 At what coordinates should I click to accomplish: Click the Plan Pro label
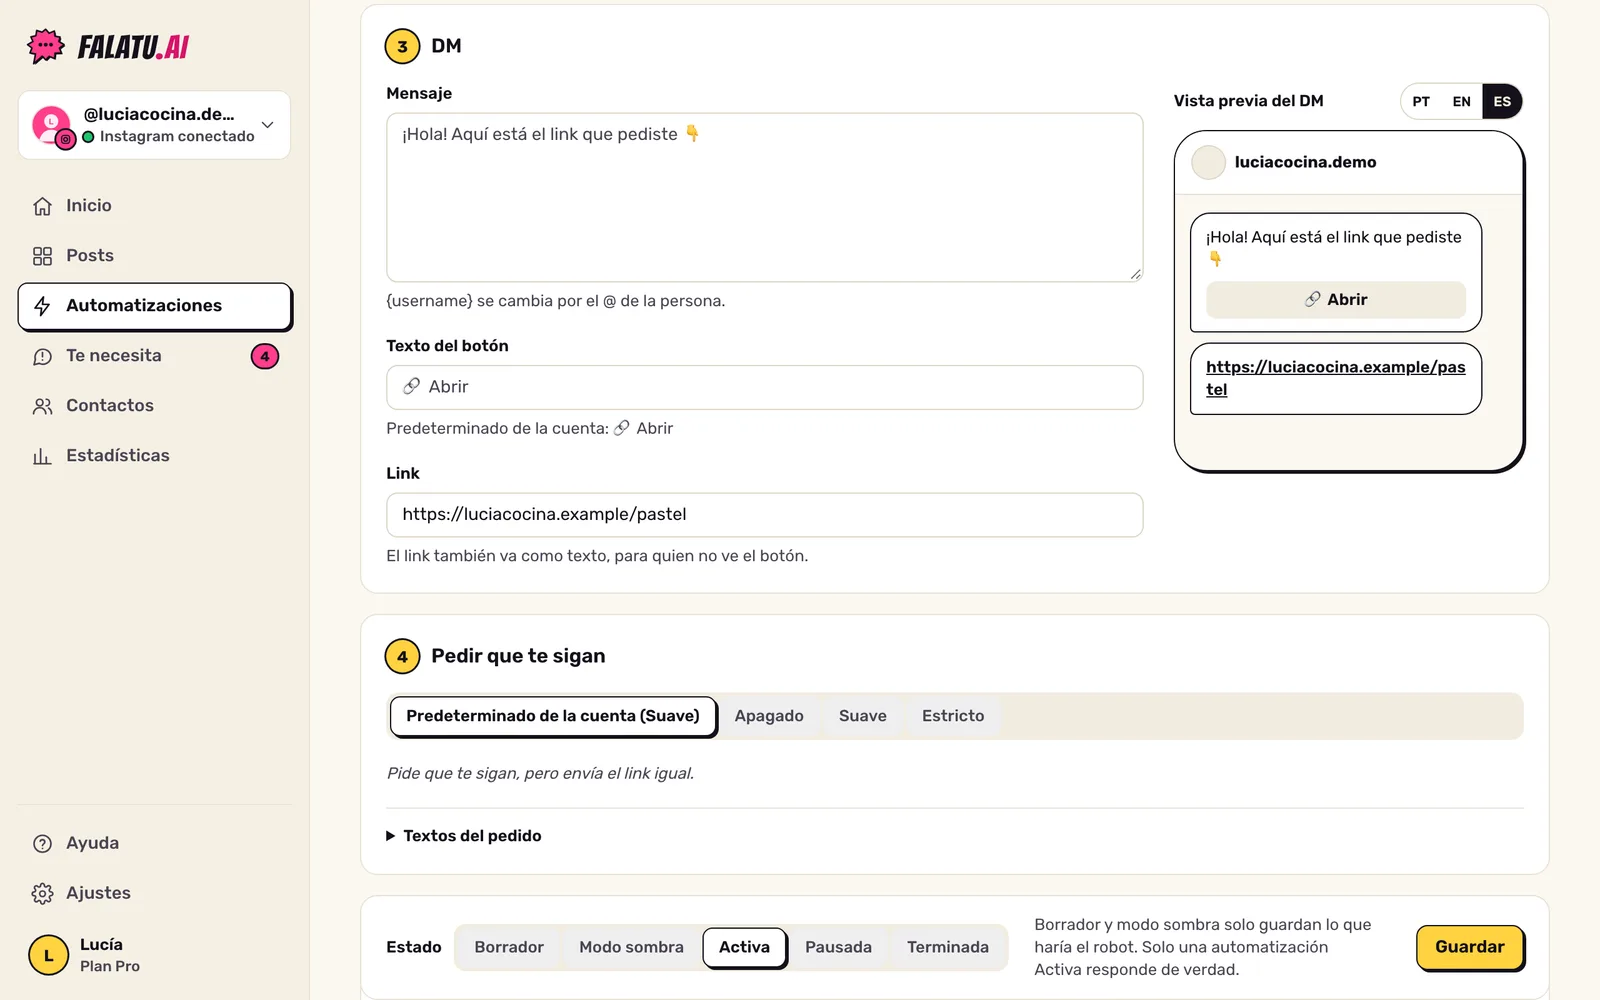pos(110,967)
